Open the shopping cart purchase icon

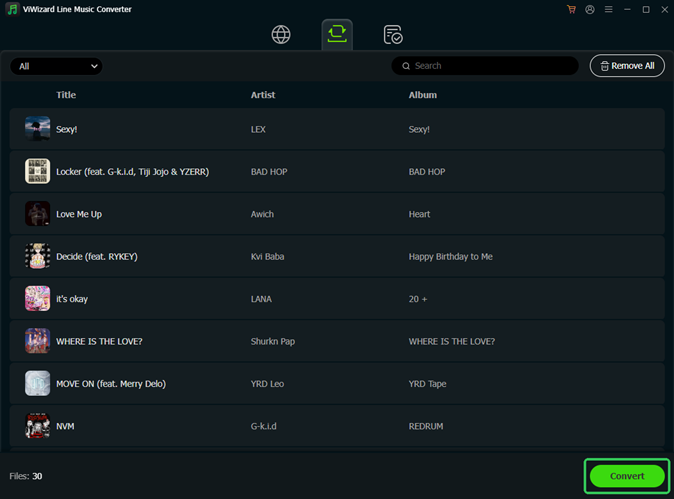tap(571, 9)
